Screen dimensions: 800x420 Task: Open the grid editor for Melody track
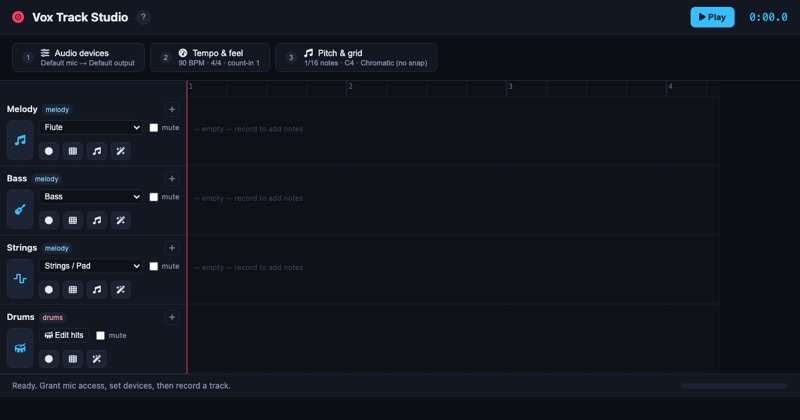tap(73, 151)
